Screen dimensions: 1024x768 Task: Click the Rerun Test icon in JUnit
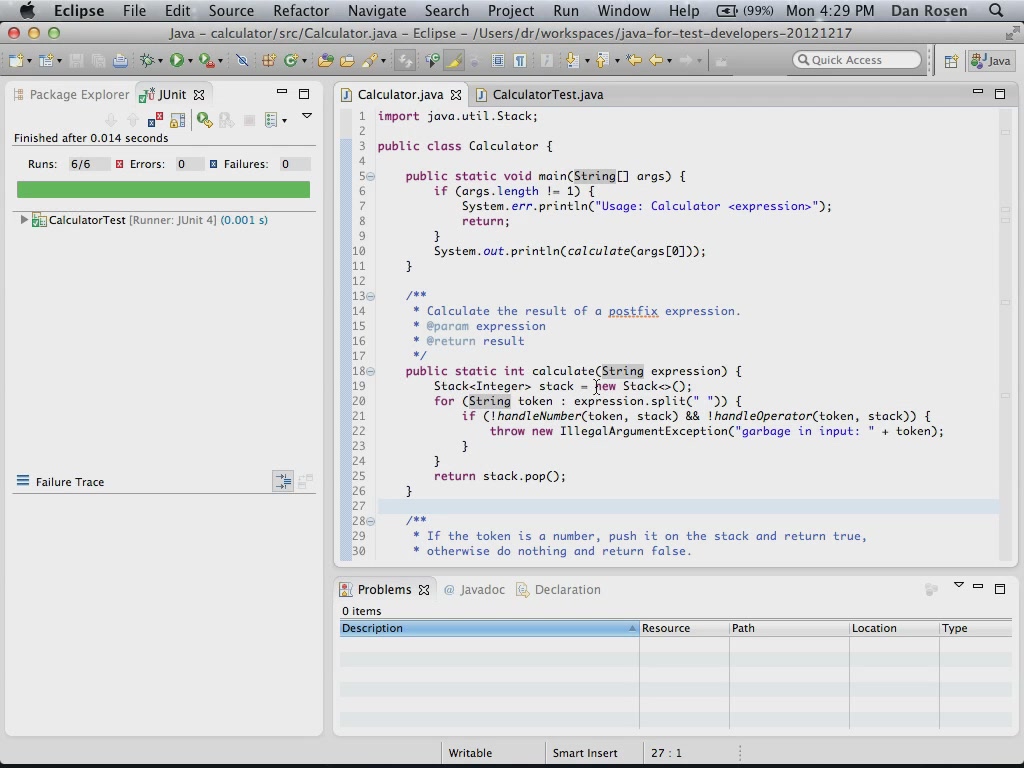(x=204, y=120)
